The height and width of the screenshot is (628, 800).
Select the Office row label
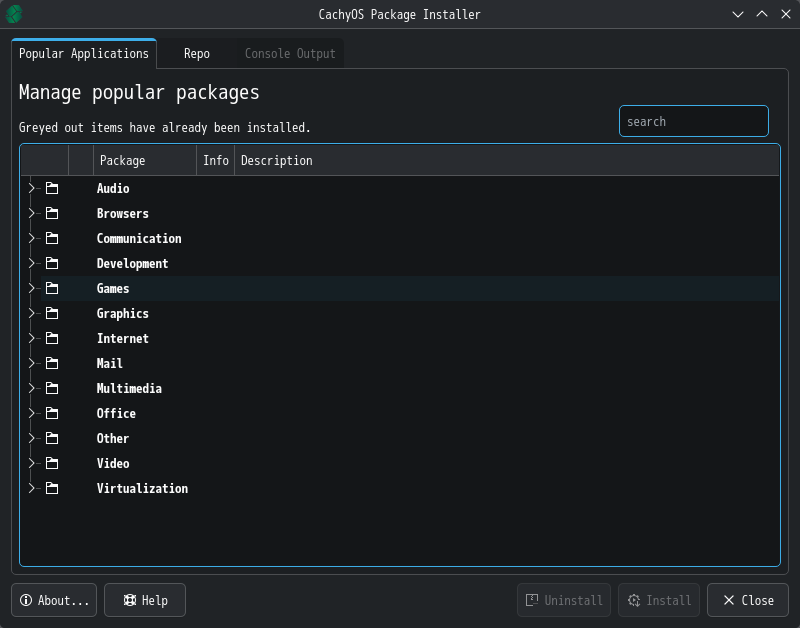click(x=116, y=414)
